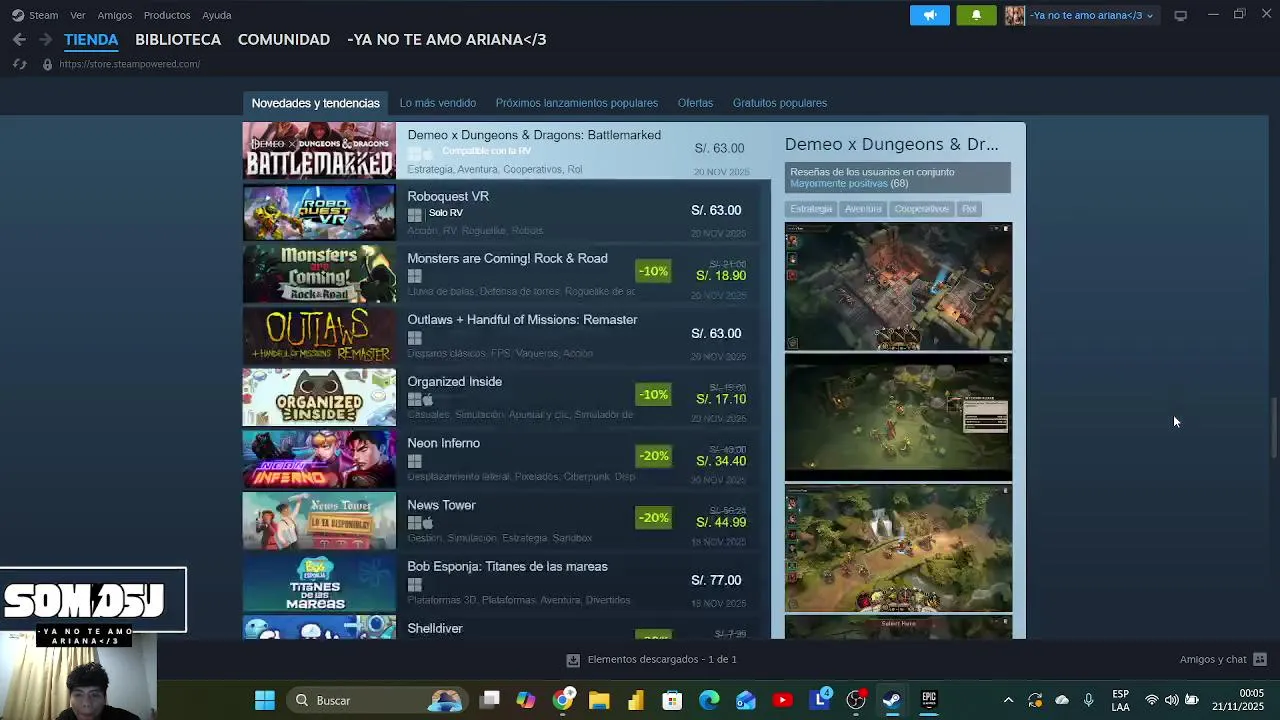Open the Ayuda menu

(x=217, y=15)
